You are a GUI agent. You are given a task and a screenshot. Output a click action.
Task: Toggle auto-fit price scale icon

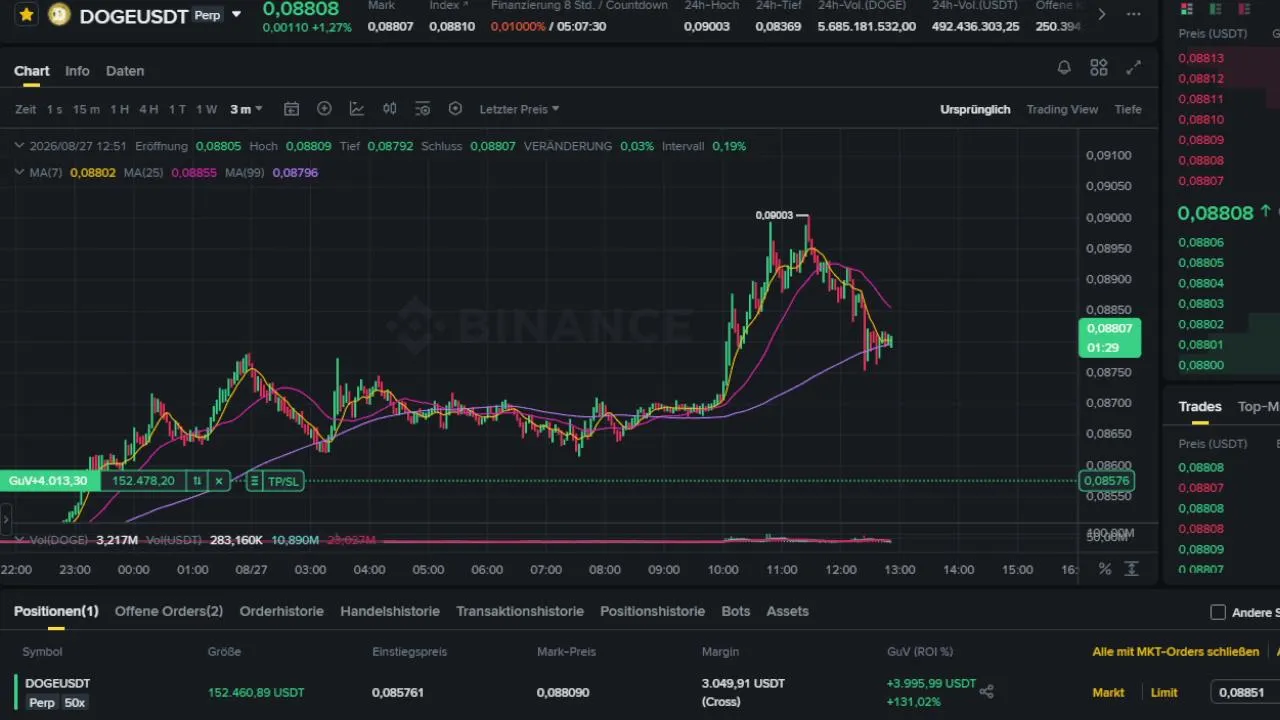pos(1132,569)
